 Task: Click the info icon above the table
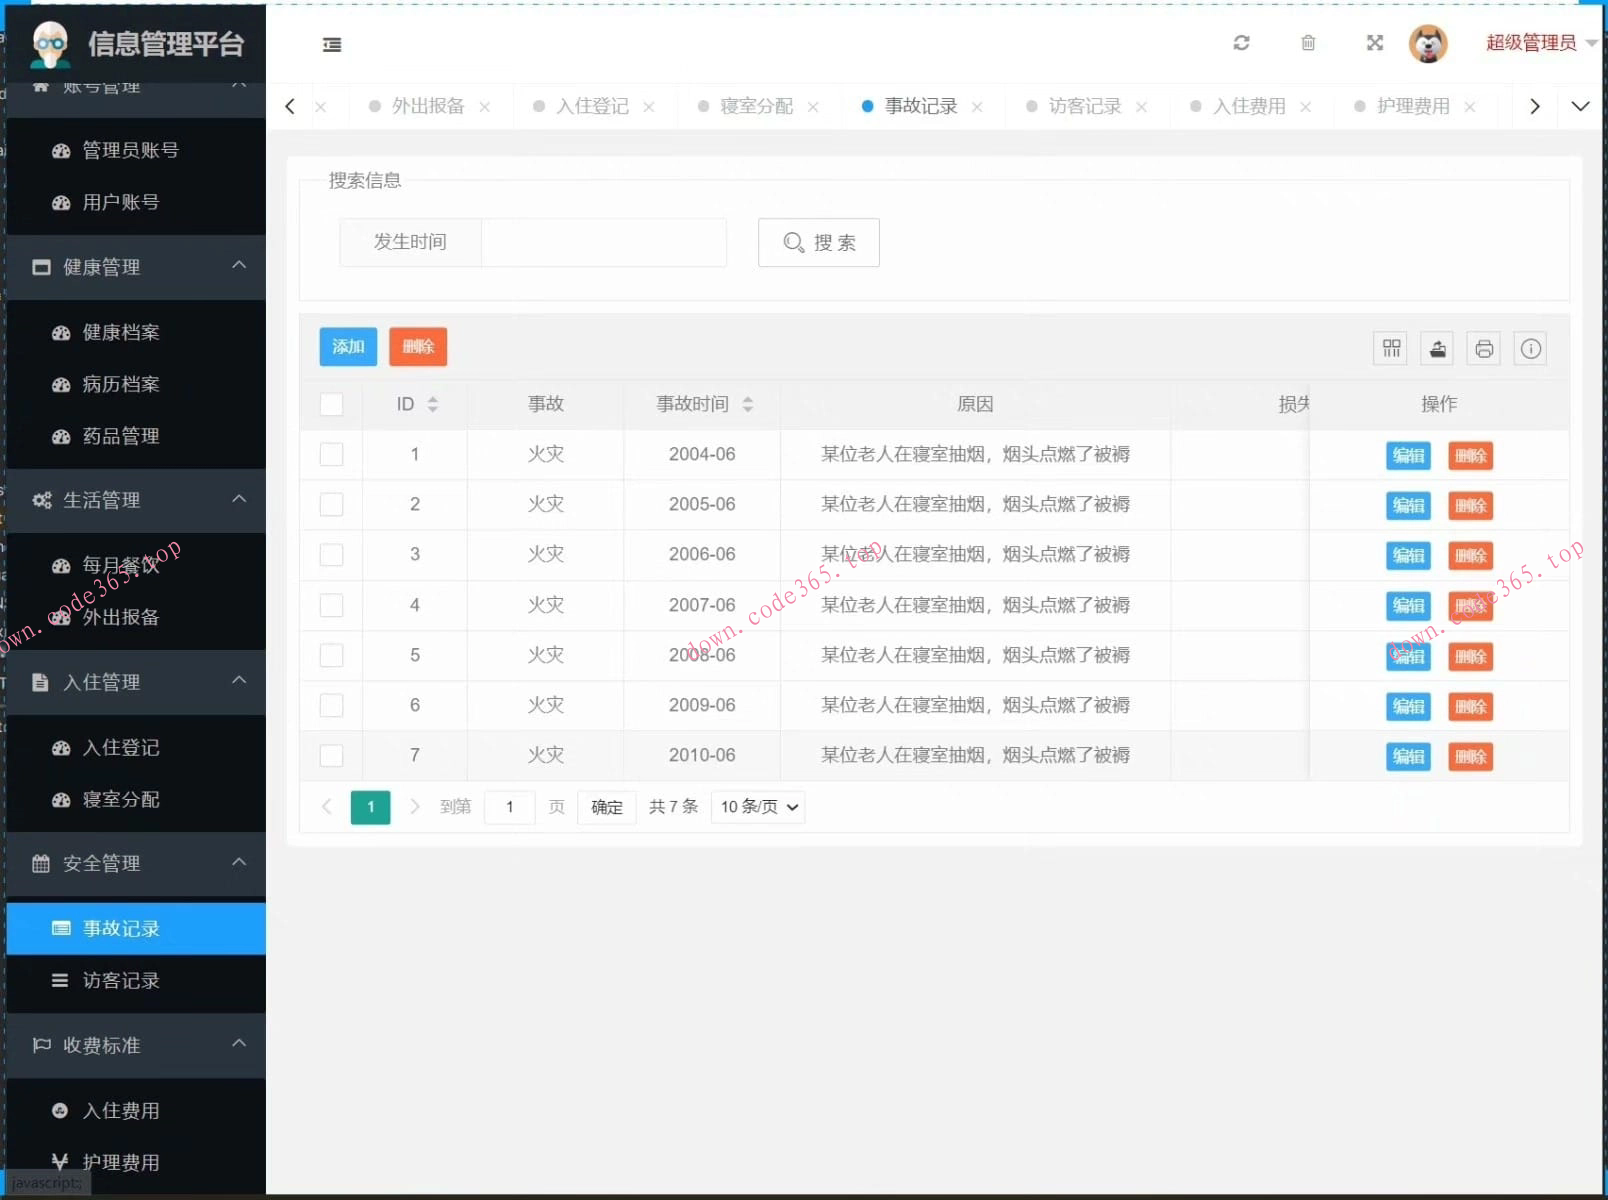pyautogui.click(x=1530, y=348)
